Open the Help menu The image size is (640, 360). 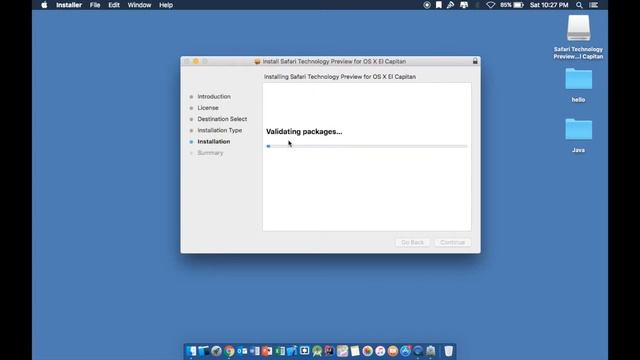point(166,5)
